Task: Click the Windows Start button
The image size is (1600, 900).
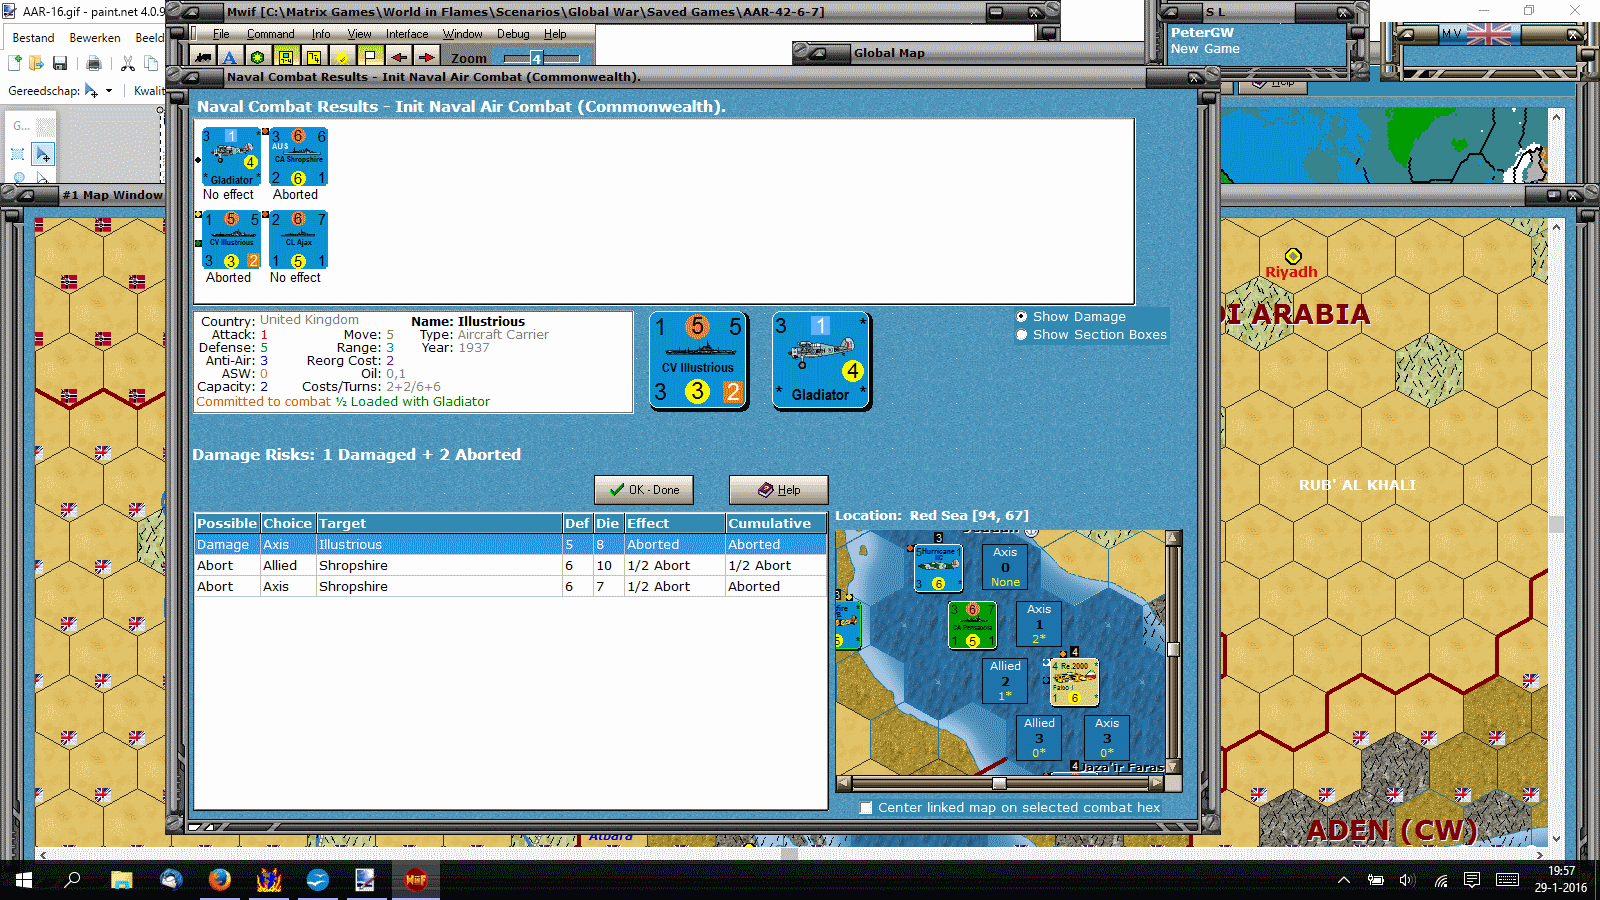Action: click(x=24, y=880)
